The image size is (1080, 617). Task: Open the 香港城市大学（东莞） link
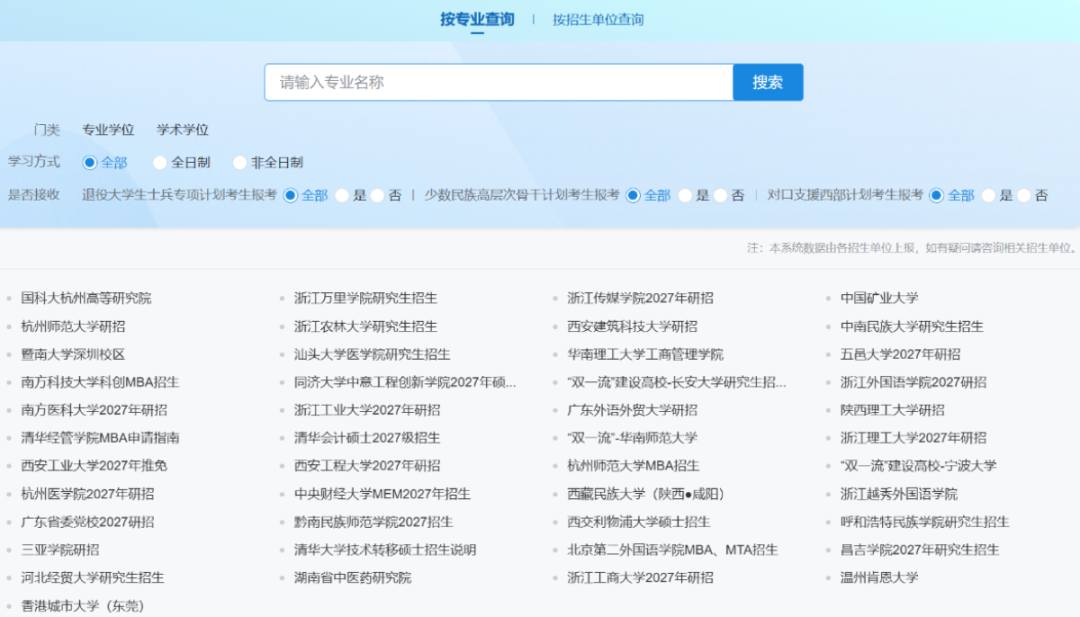click(83, 606)
